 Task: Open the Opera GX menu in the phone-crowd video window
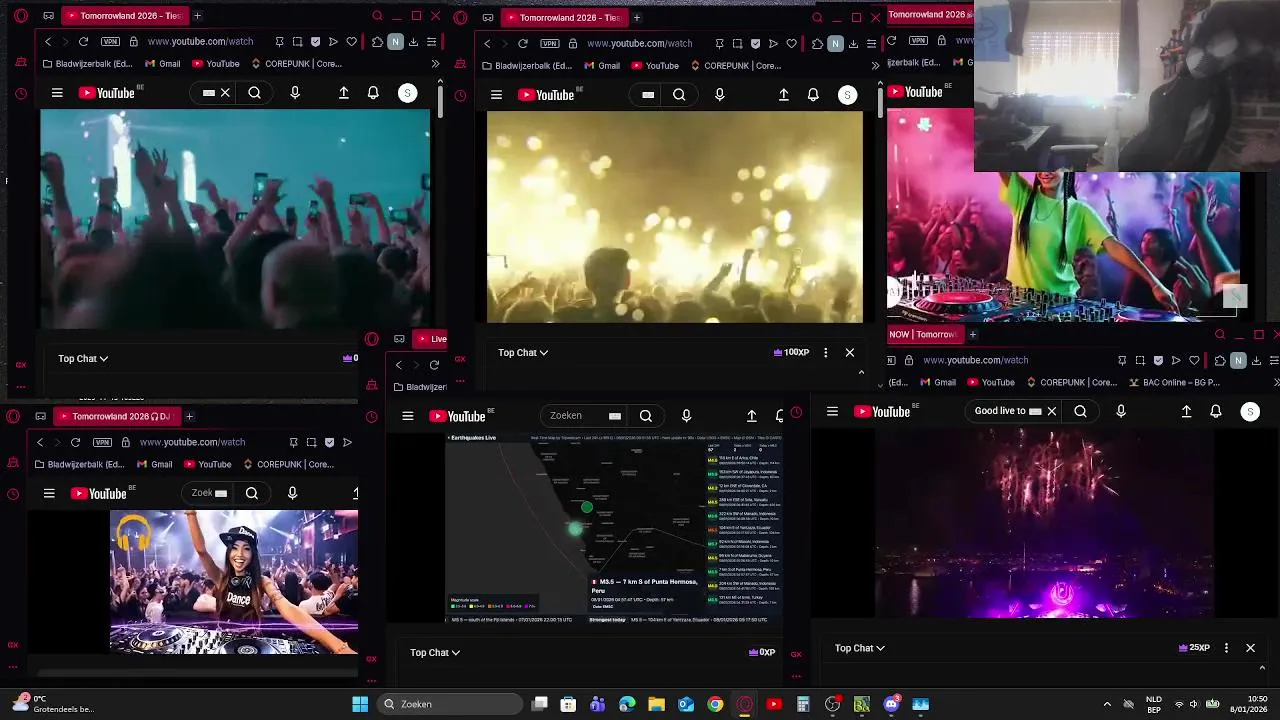pyautogui.click(x=21, y=16)
